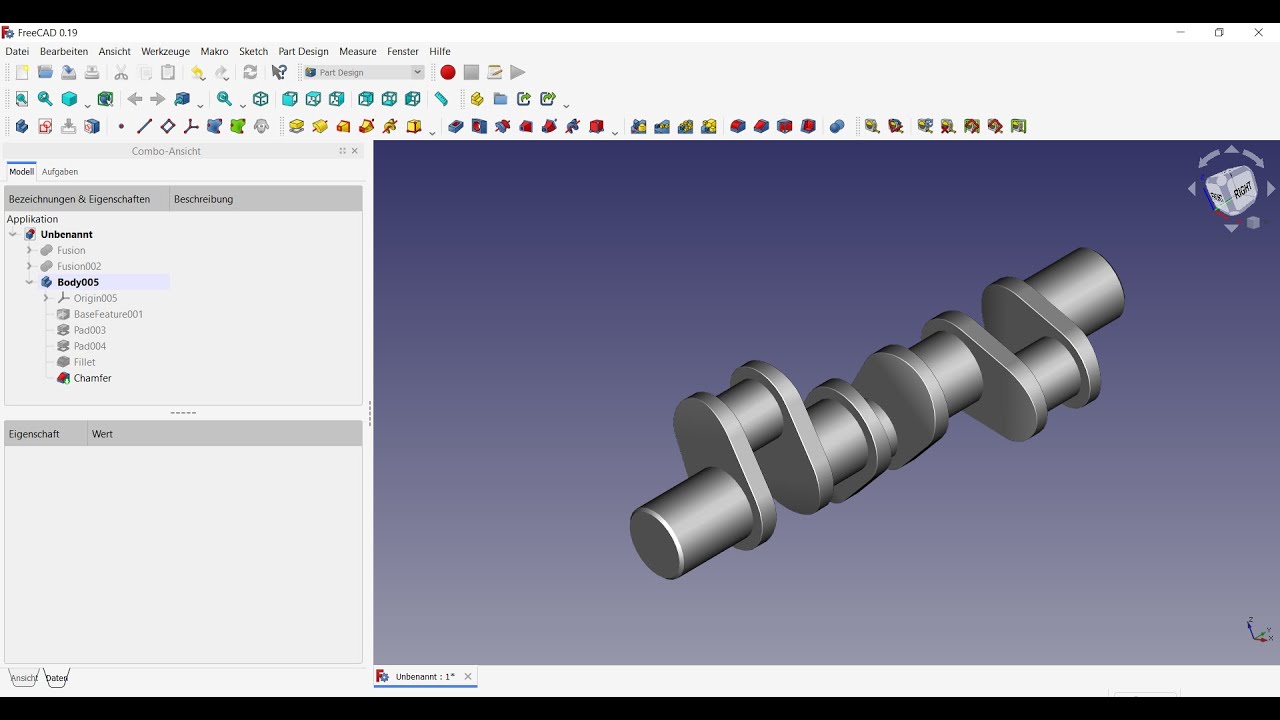The image size is (1280, 720).
Task: Close the Combo-Ansicht panel
Action: click(355, 151)
